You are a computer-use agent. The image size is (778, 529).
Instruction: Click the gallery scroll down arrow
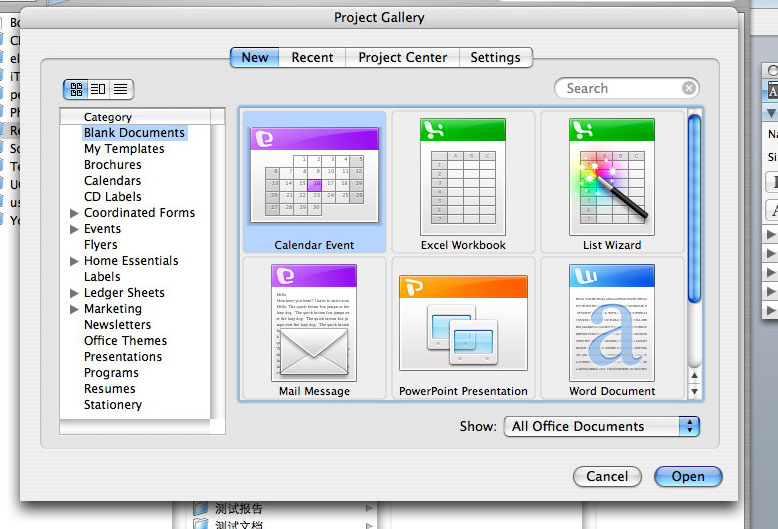[695, 392]
